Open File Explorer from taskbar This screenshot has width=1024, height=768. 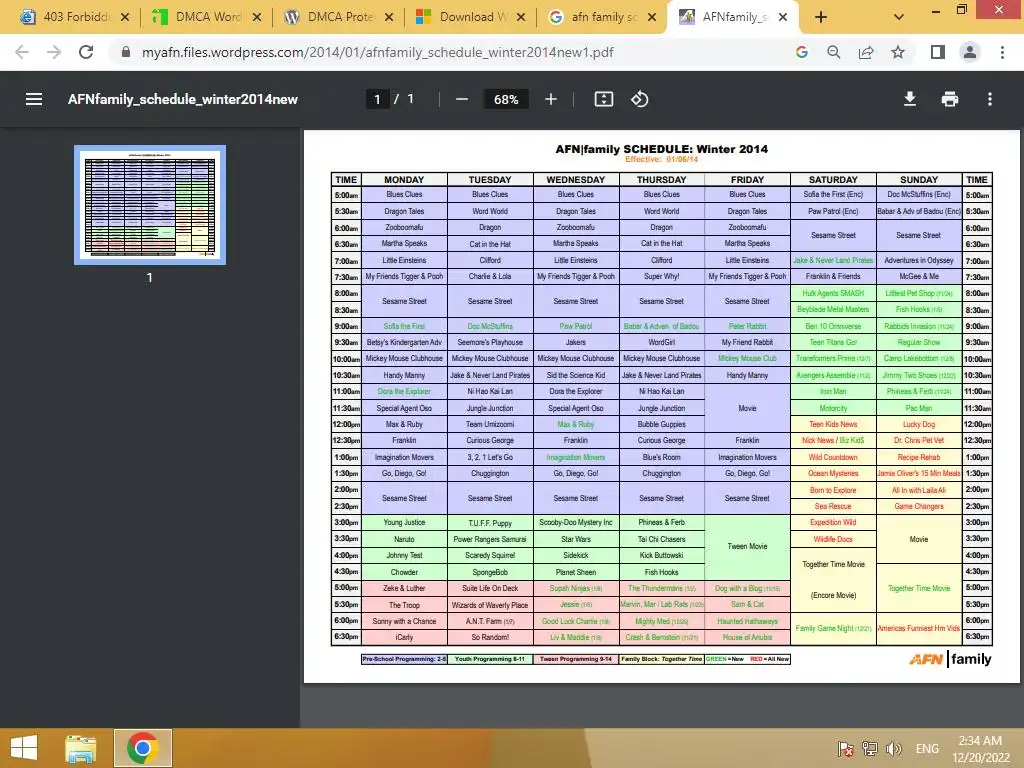click(80, 748)
